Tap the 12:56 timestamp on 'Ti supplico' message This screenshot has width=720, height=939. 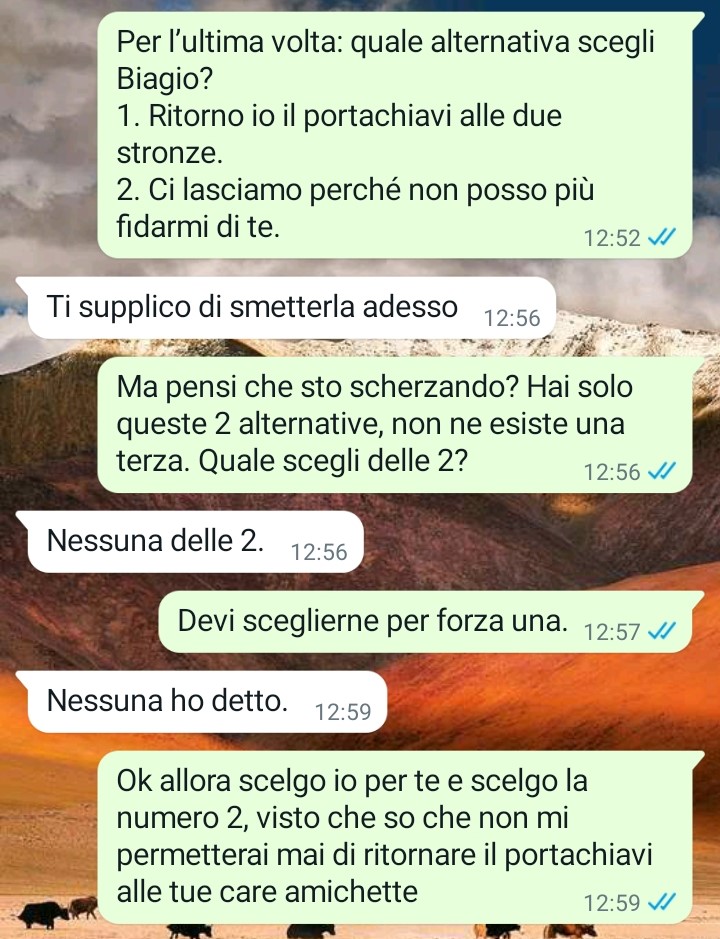pos(512,318)
